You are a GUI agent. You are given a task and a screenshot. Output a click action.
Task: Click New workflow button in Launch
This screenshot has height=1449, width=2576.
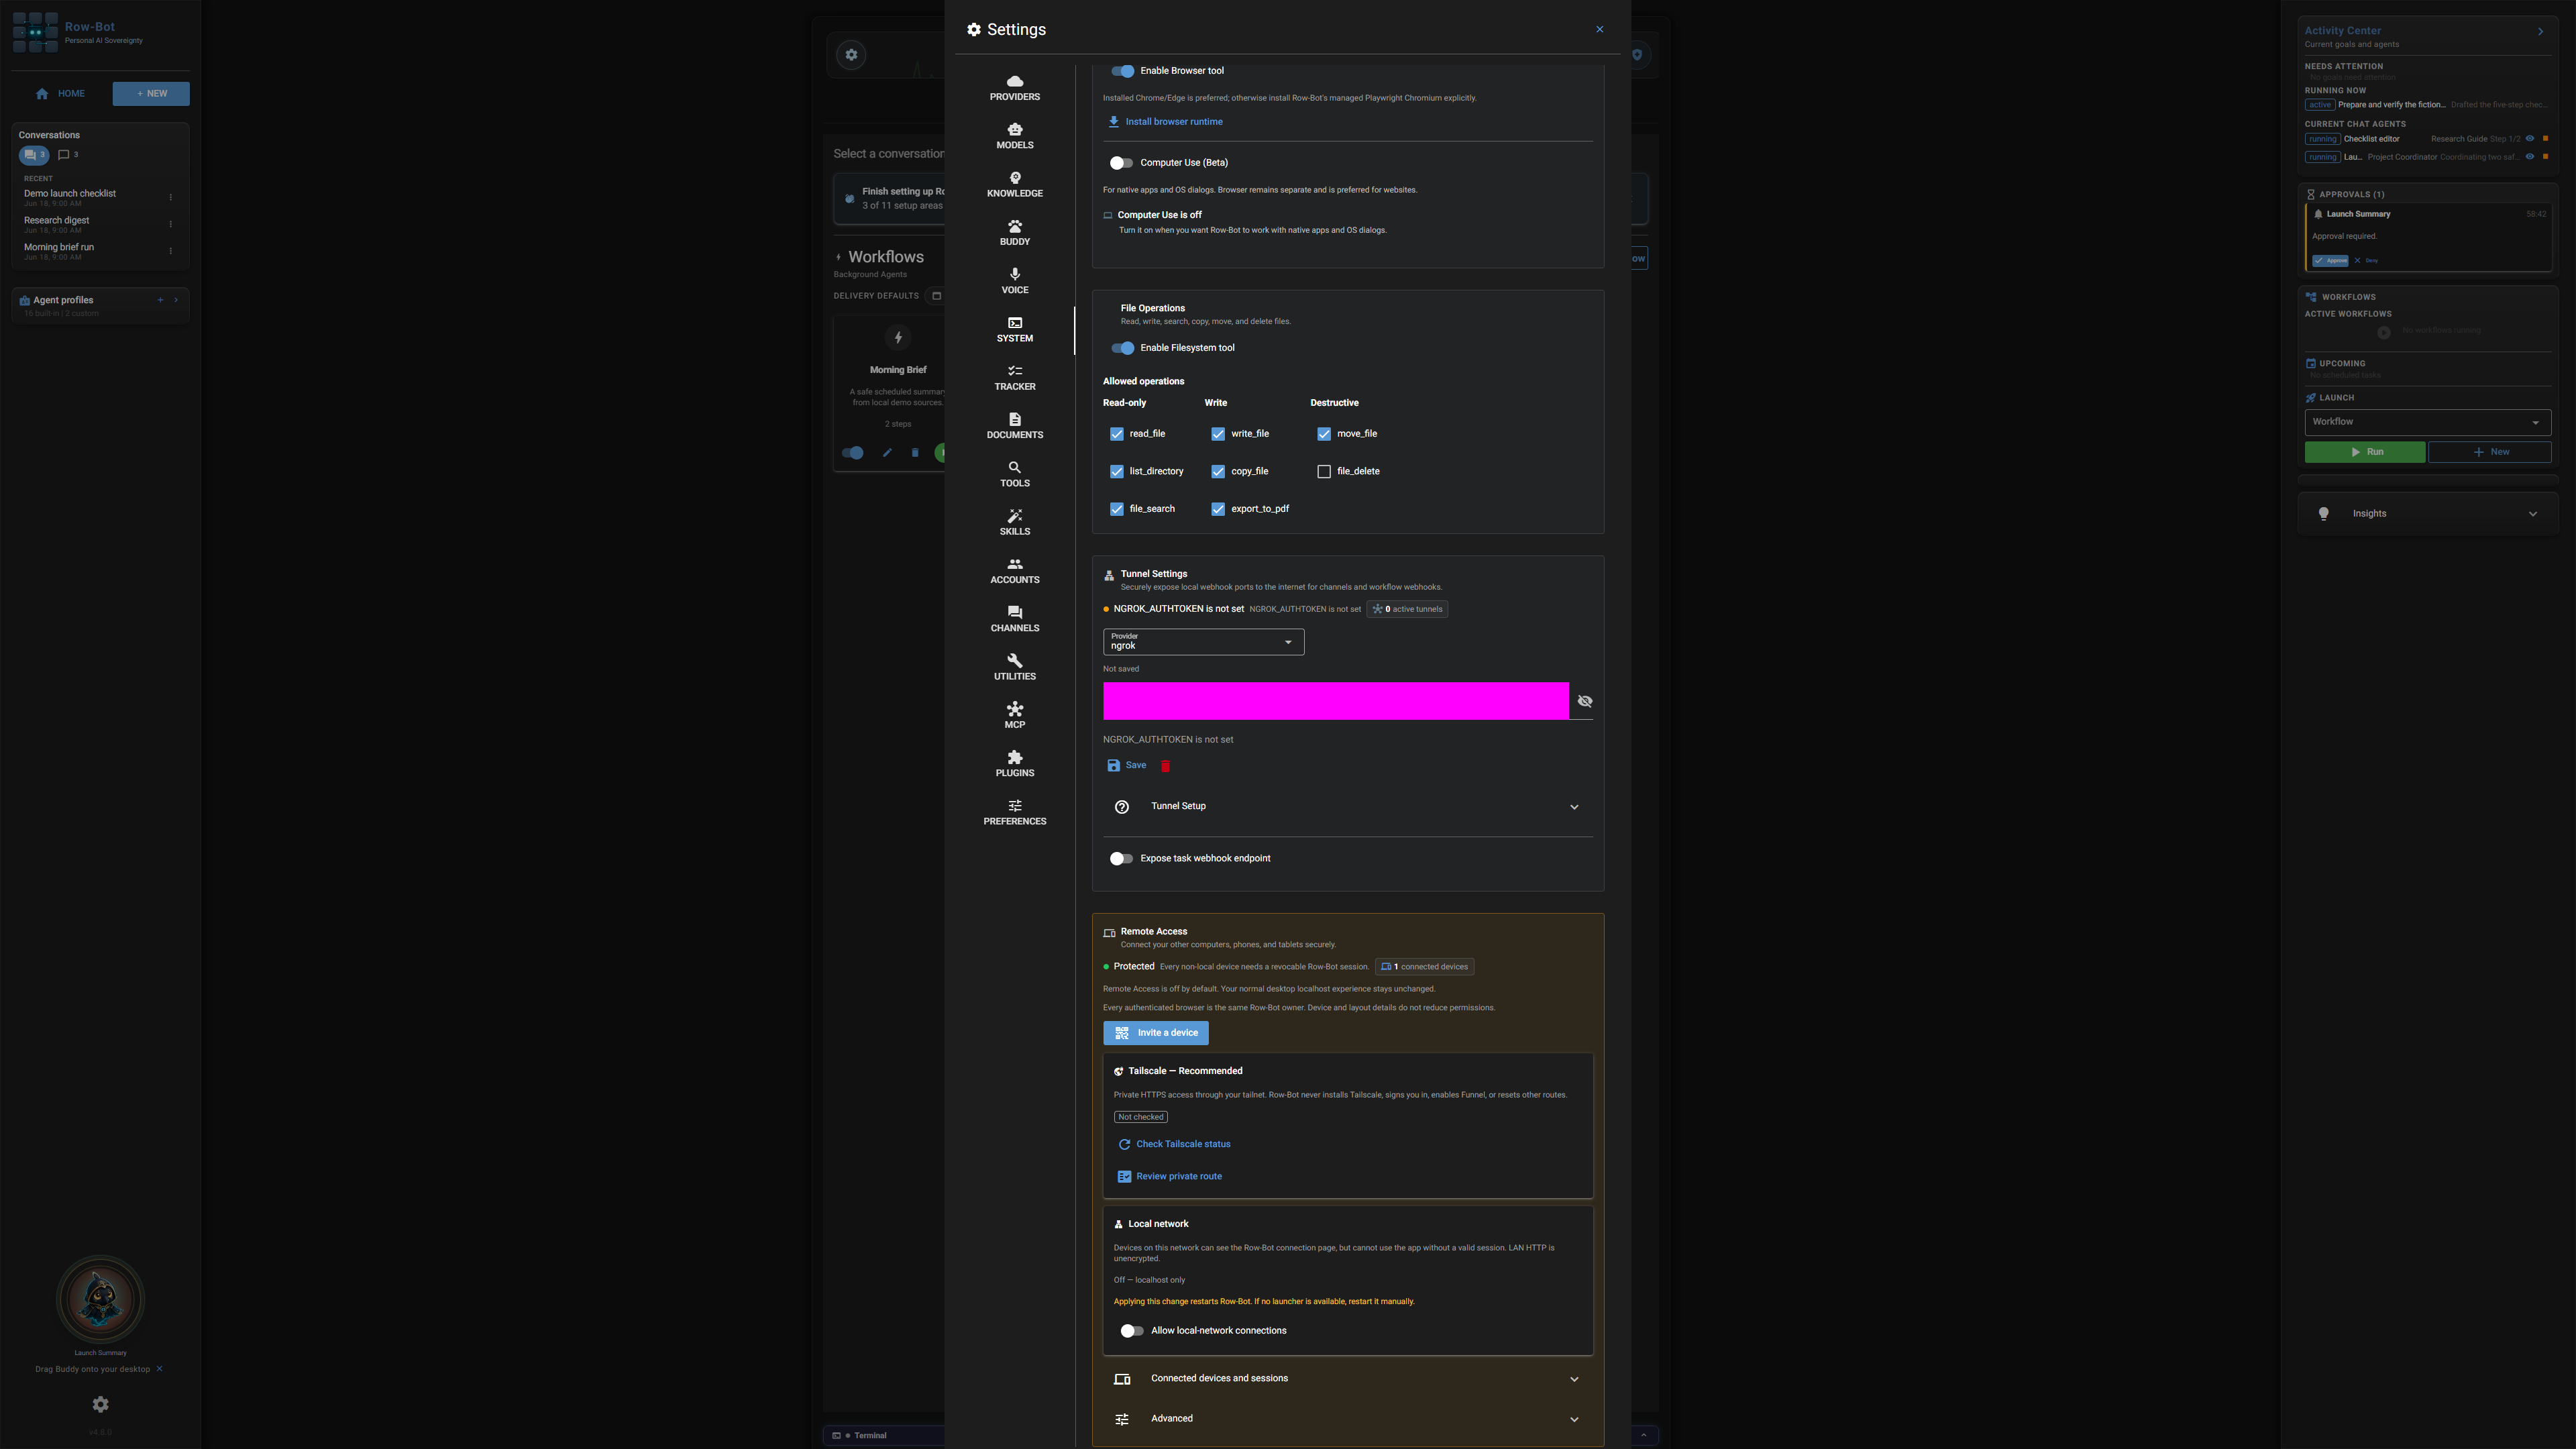click(2489, 452)
